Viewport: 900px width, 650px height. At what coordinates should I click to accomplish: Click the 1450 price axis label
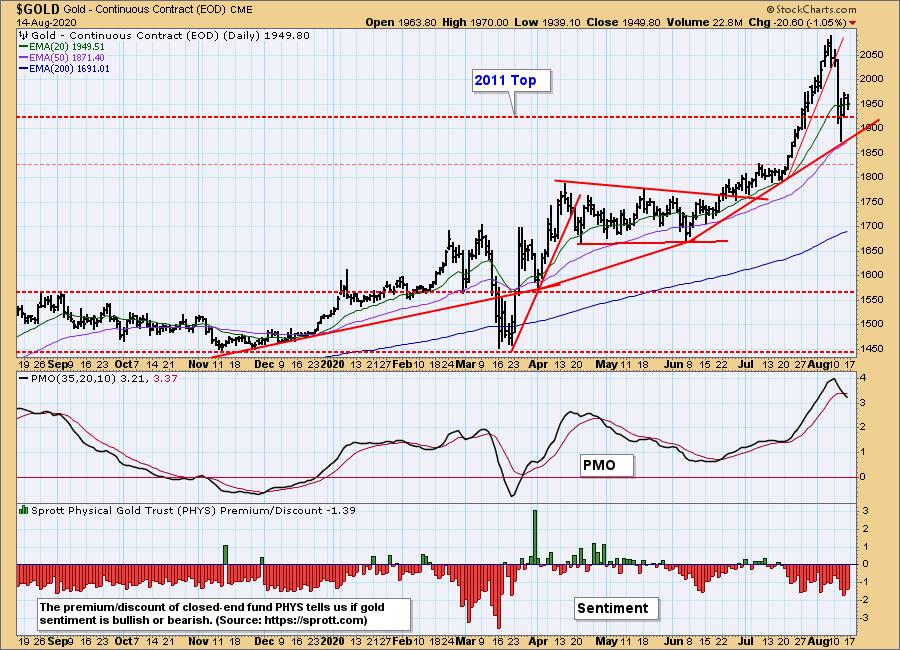[872, 348]
